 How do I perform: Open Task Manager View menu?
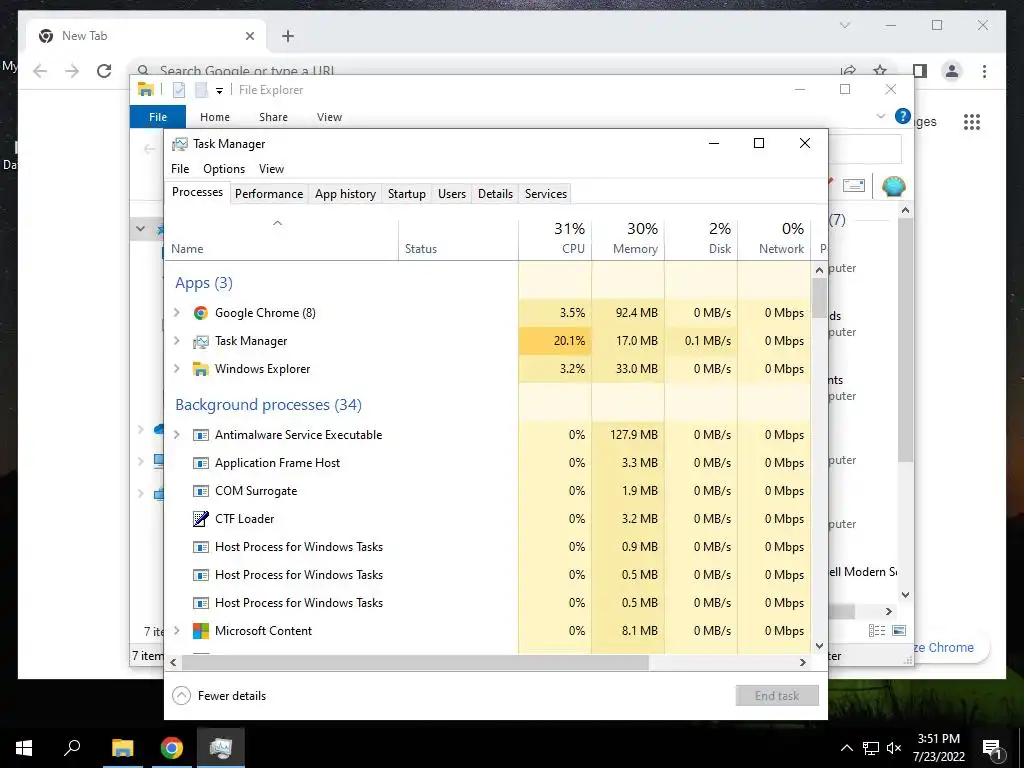(271, 168)
